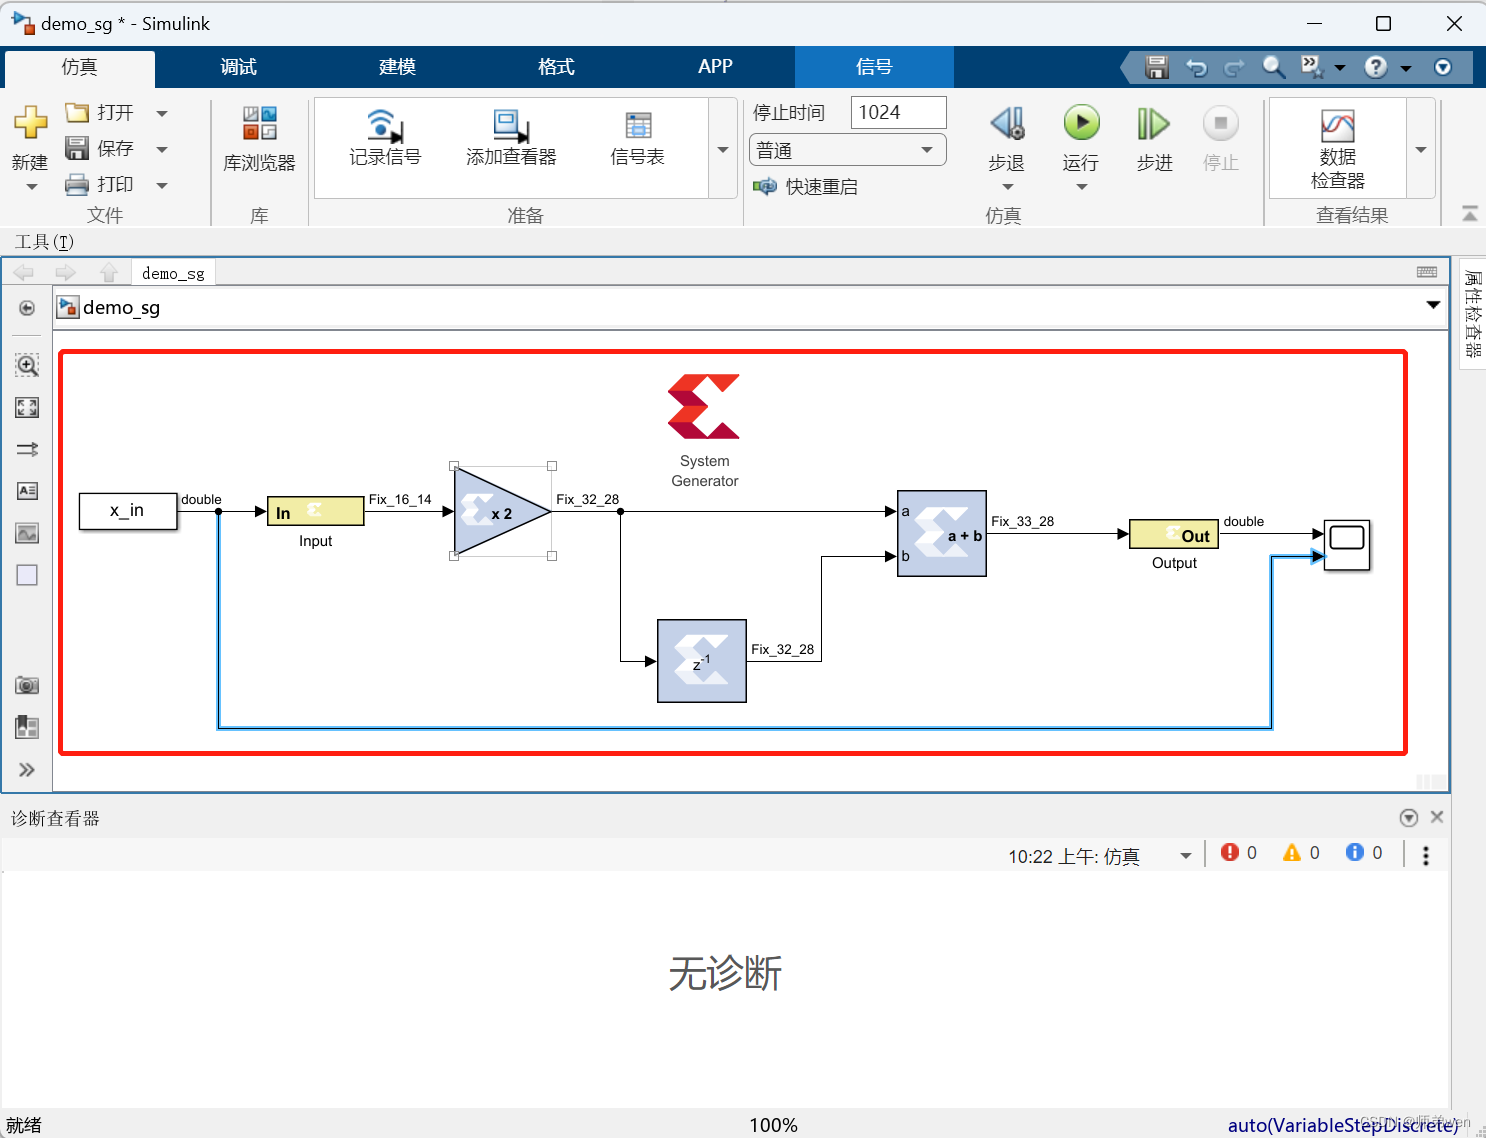Click the annotation text icon in sidebar
Viewport: 1486px width, 1138px height.
click(x=27, y=491)
